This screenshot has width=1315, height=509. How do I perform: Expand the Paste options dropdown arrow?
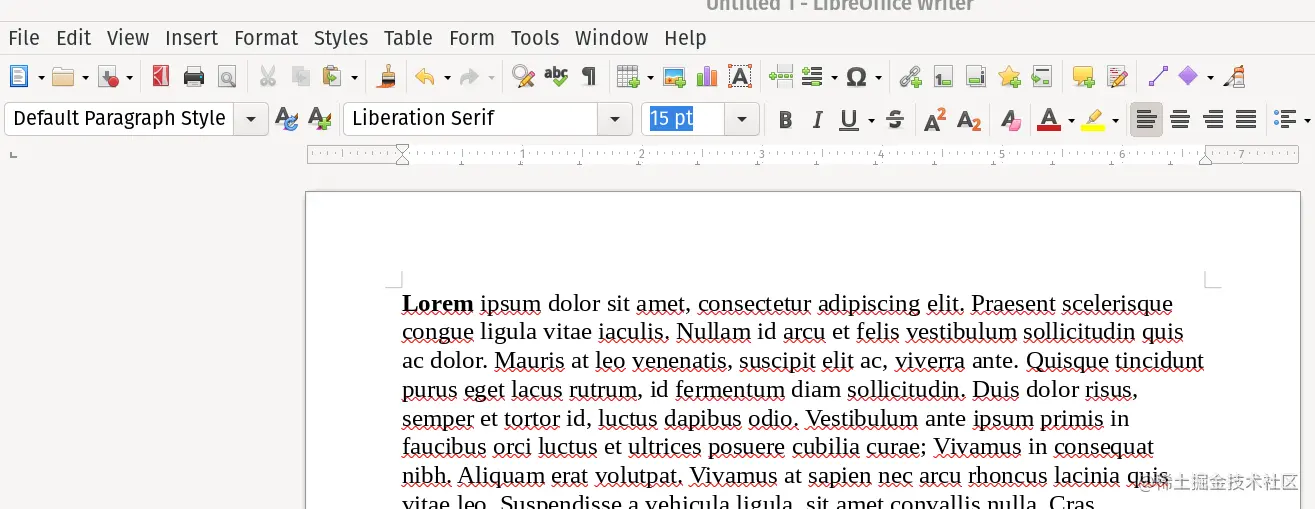[354, 77]
